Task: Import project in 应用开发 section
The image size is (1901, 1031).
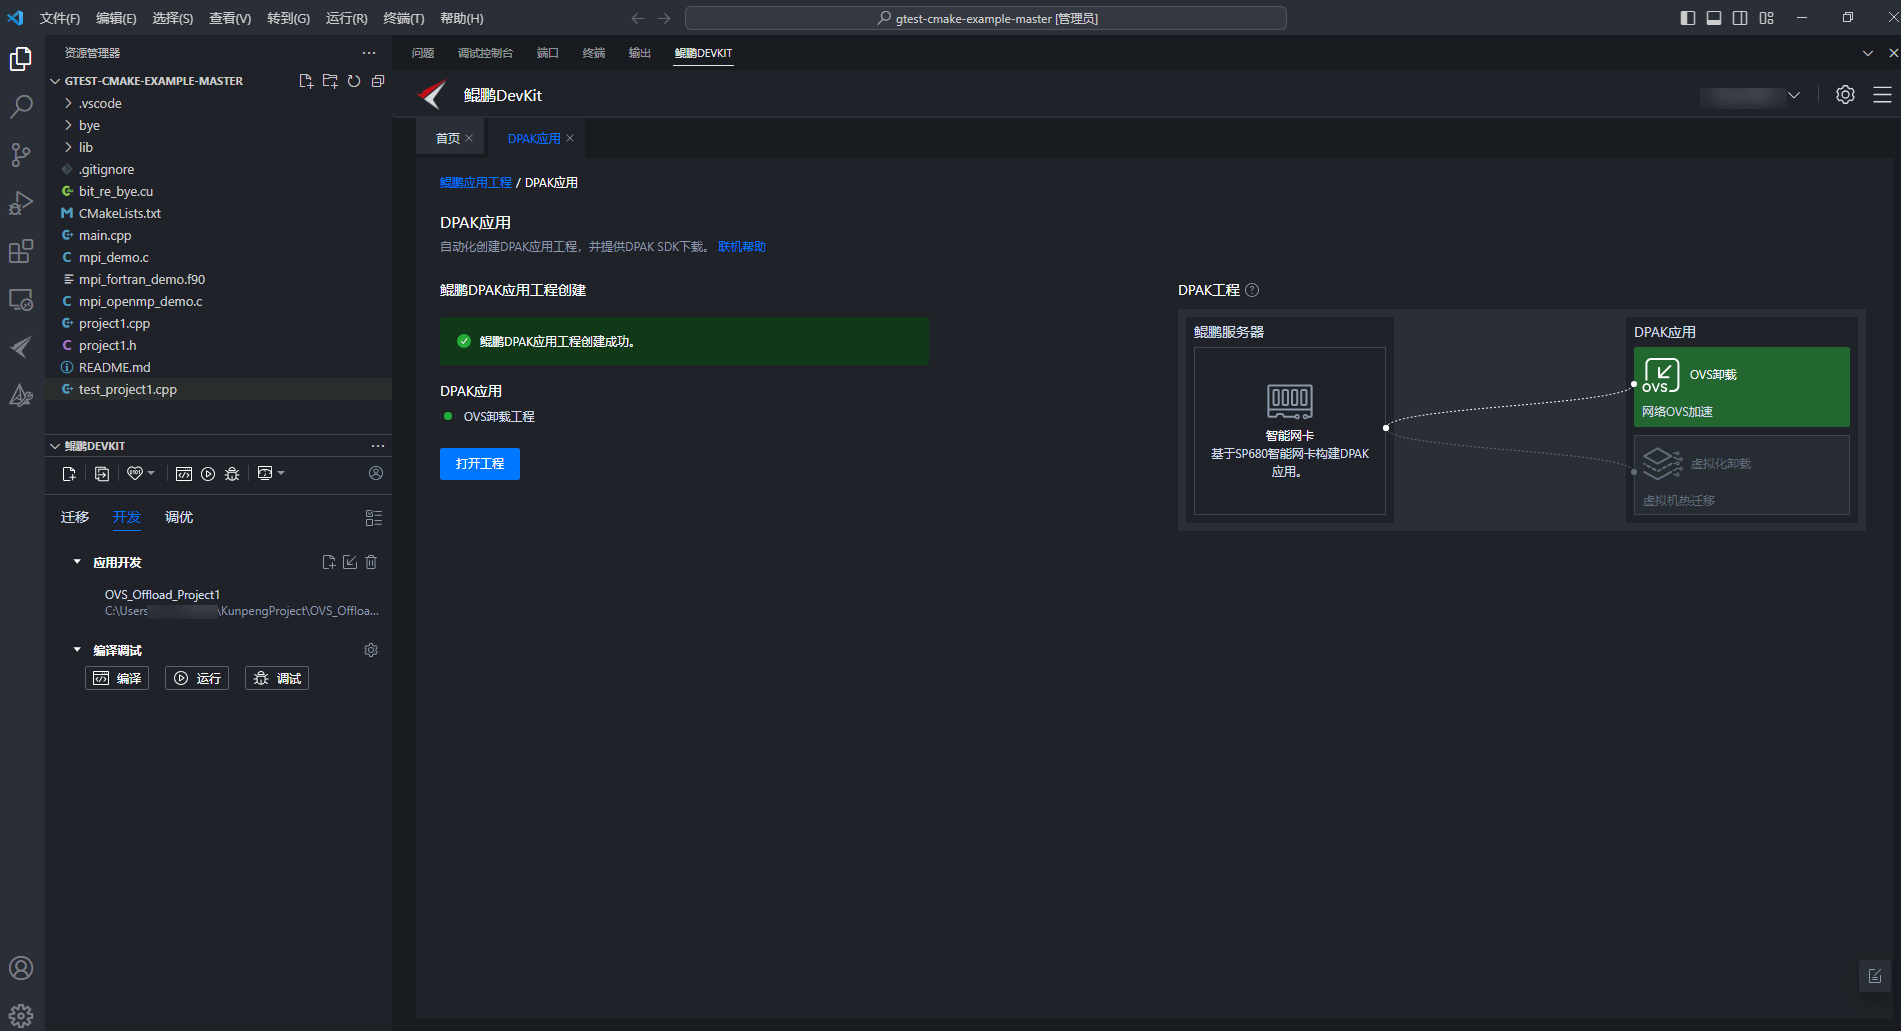Action: tap(350, 562)
